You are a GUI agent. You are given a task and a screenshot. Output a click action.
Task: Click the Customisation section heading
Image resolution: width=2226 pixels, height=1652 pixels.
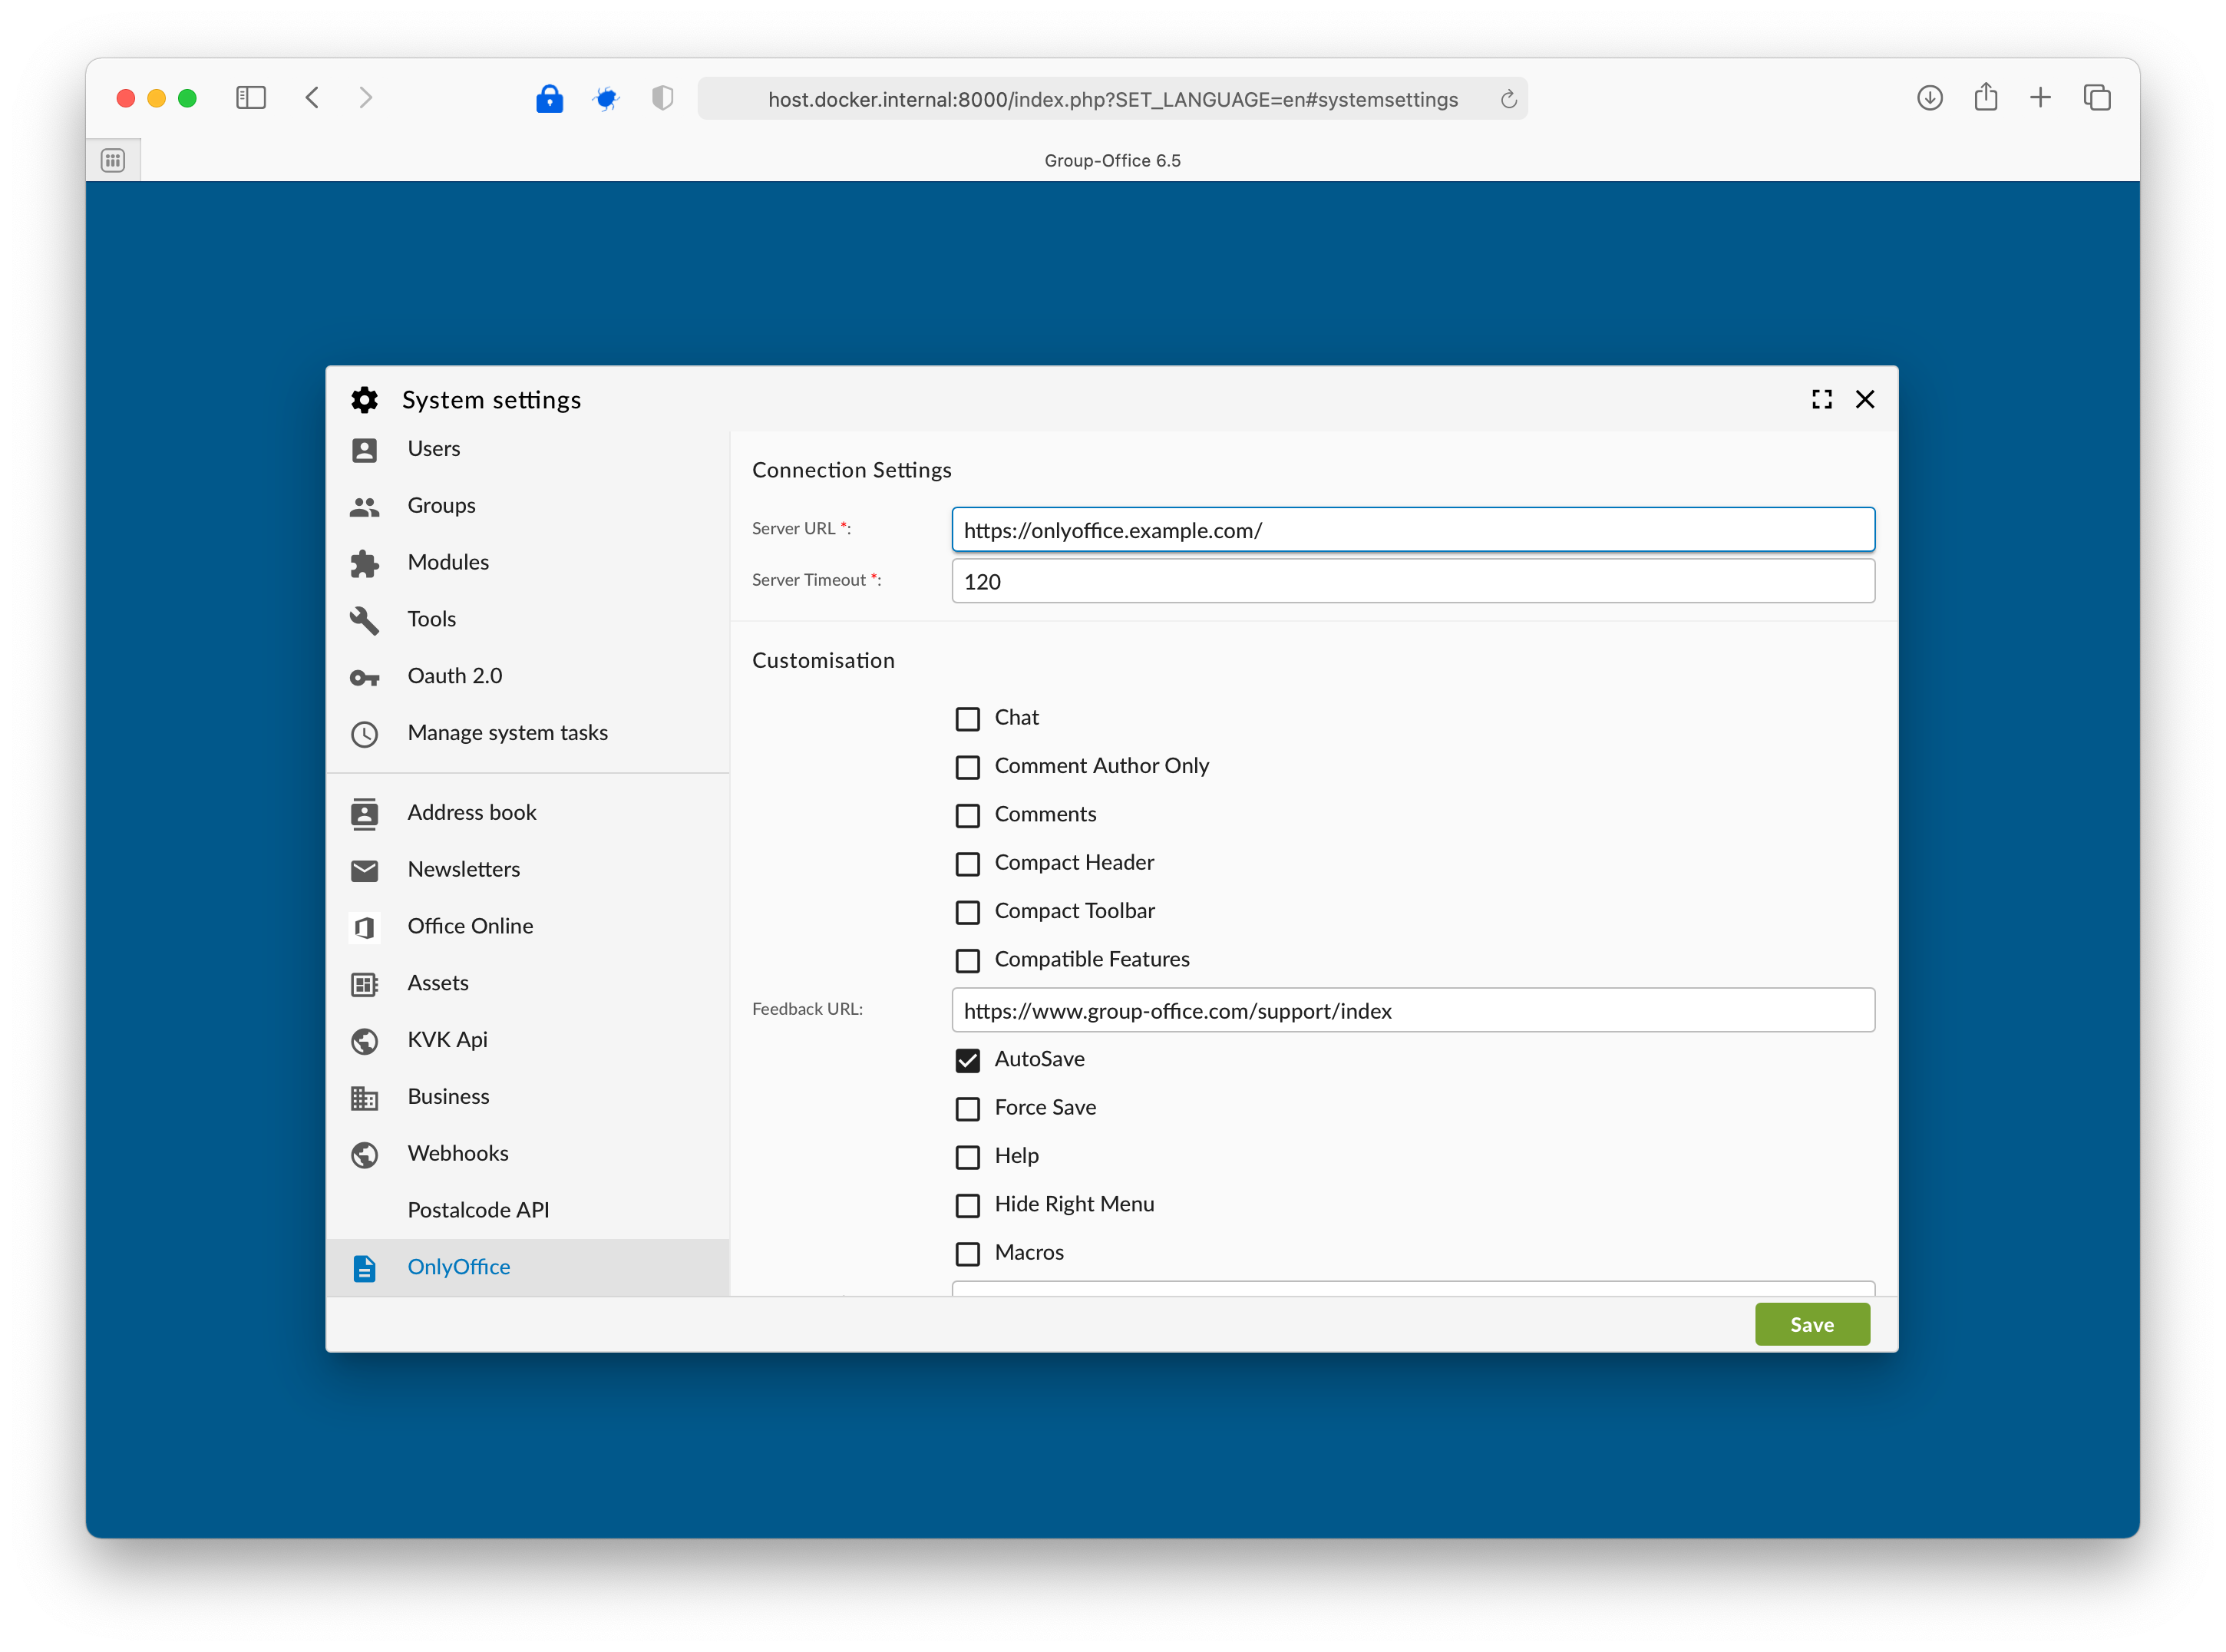[x=823, y=661]
